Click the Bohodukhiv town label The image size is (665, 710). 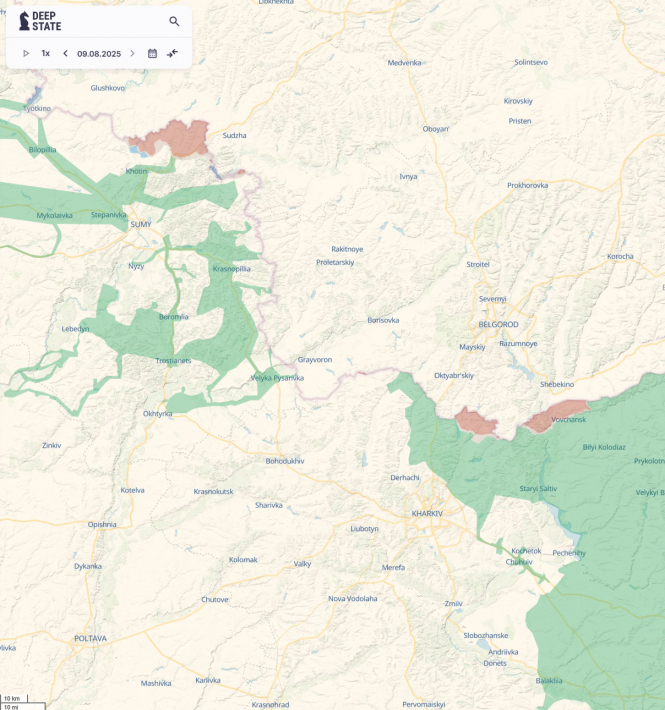click(285, 461)
